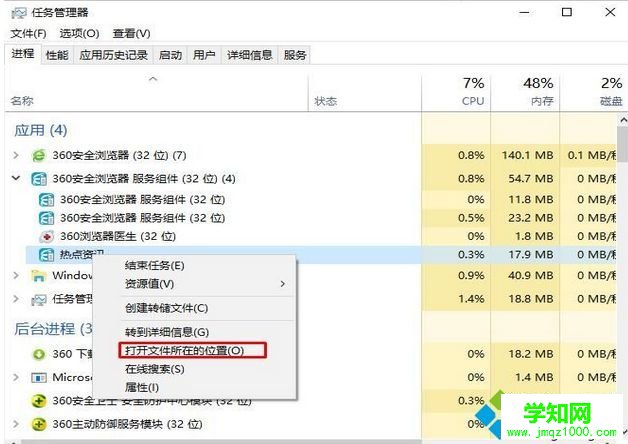Click the icon of 360安全浏览器 服务组件 (4) group

tap(39, 179)
